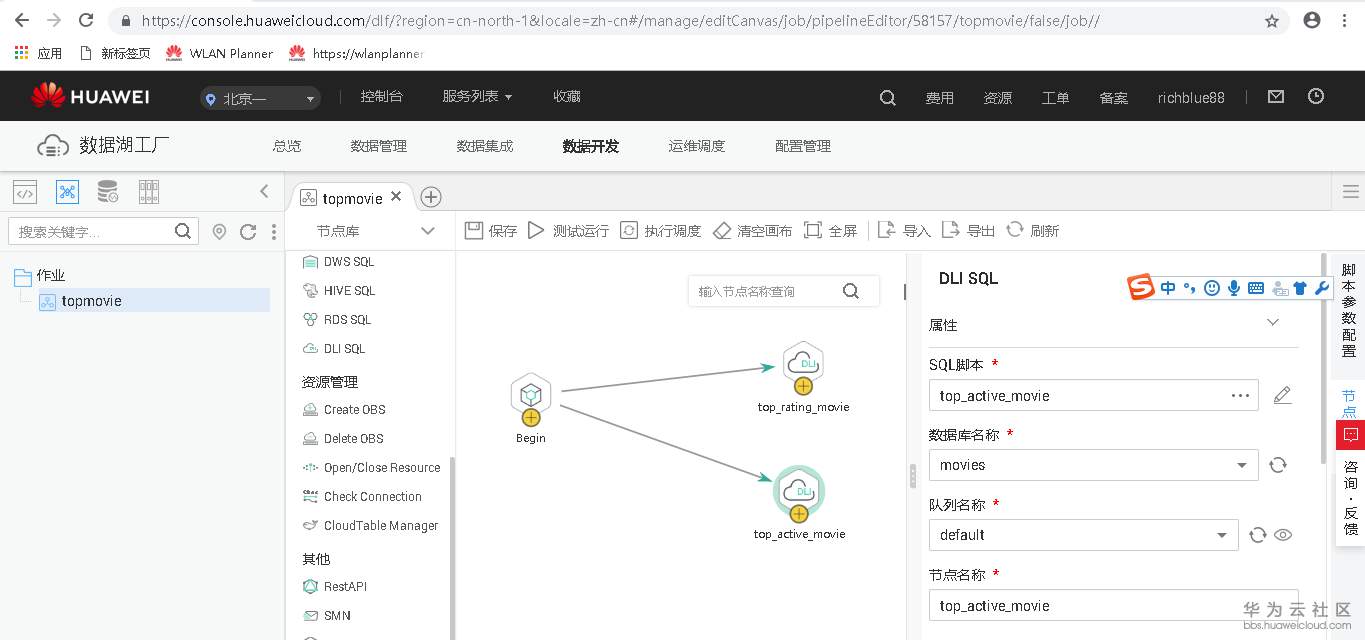This screenshot has width=1365, height=640.
Task: Open 队列名称 default dropdown
Action: pyautogui.click(x=1083, y=535)
